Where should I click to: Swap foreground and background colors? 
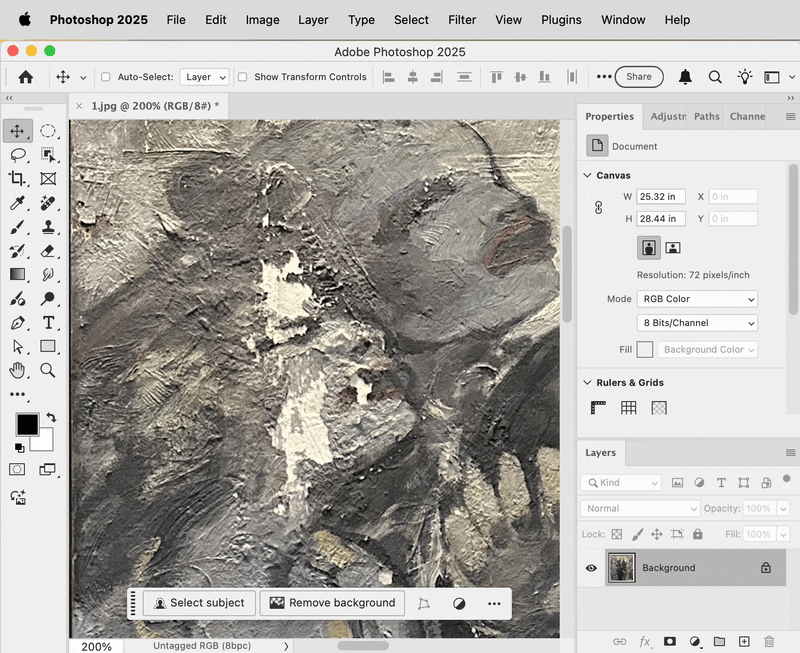pos(51,417)
